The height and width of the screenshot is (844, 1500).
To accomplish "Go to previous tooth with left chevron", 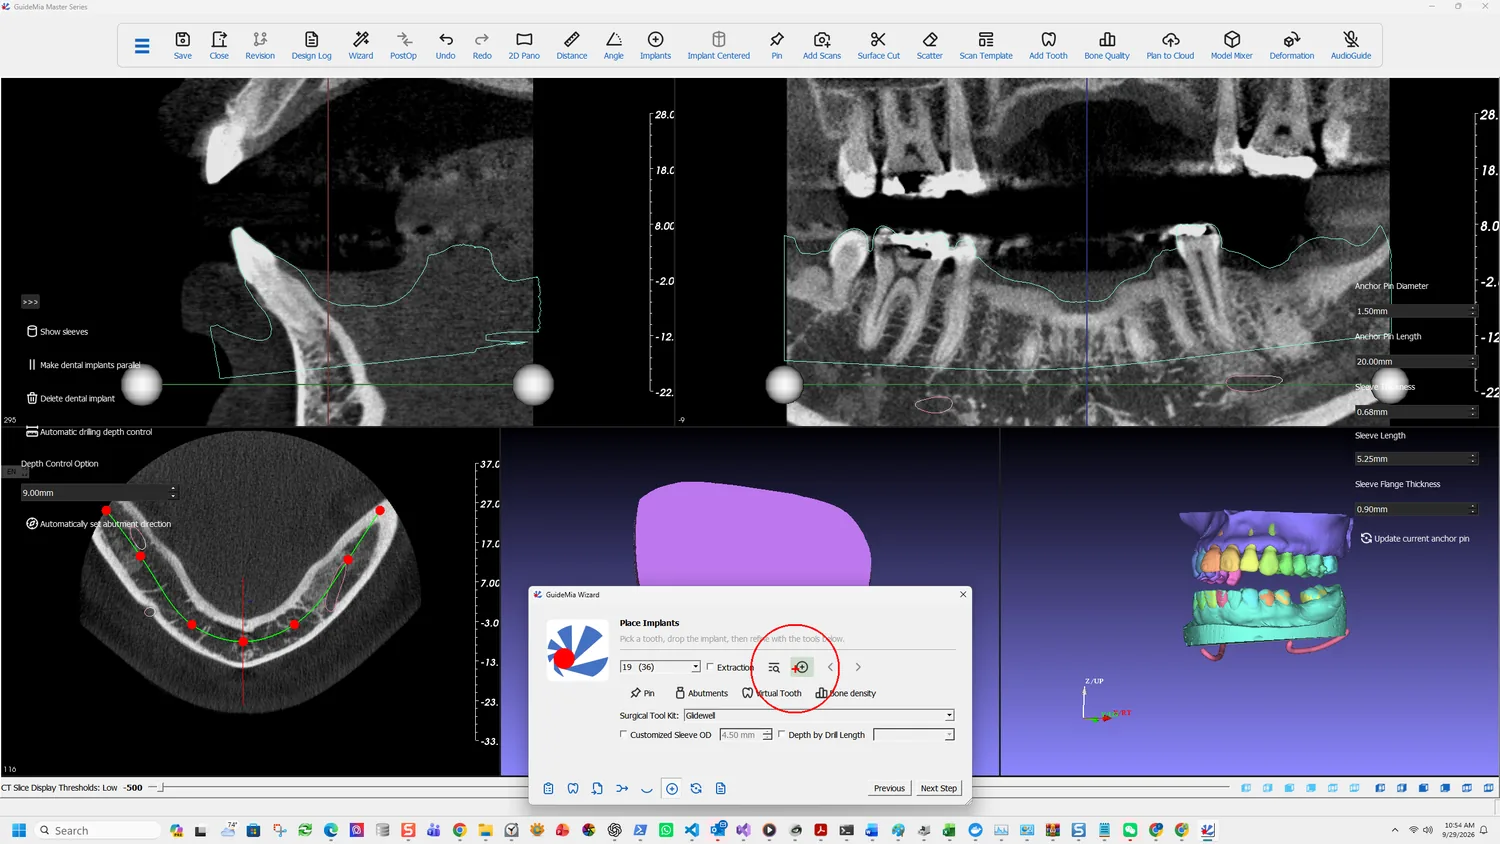I will [x=830, y=667].
